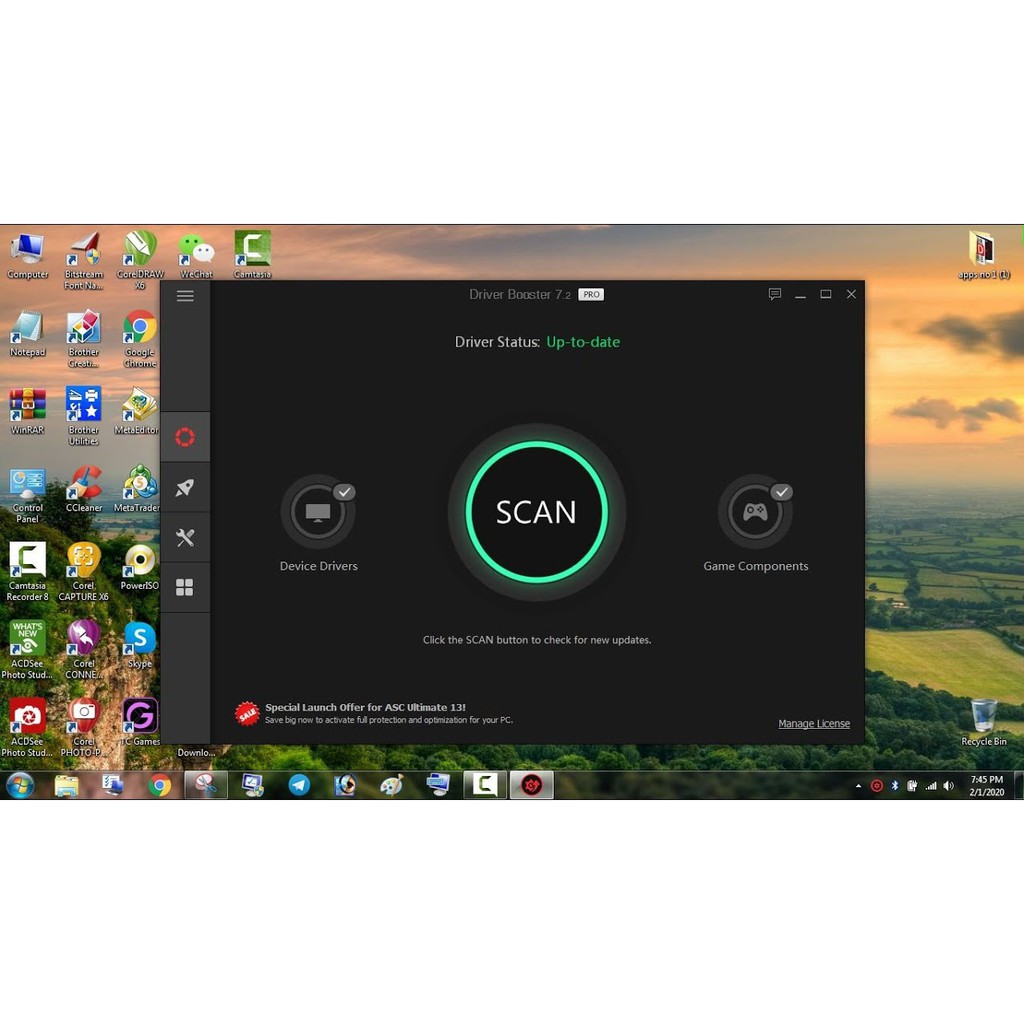Screen dimensions: 1024x1024
Task: Click the feedback speech bubble icon
Action: (x=774, y=295)
